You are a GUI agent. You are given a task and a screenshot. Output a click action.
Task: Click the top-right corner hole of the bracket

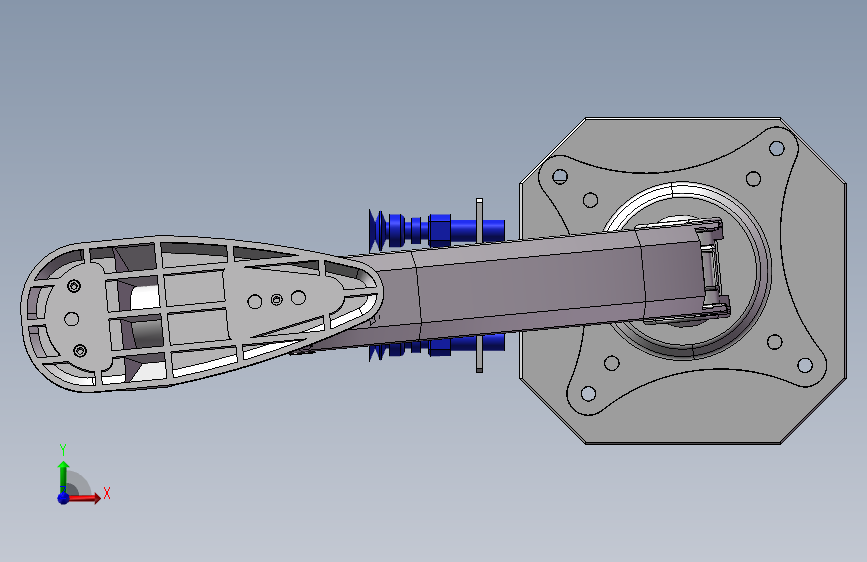coord(776,148)
